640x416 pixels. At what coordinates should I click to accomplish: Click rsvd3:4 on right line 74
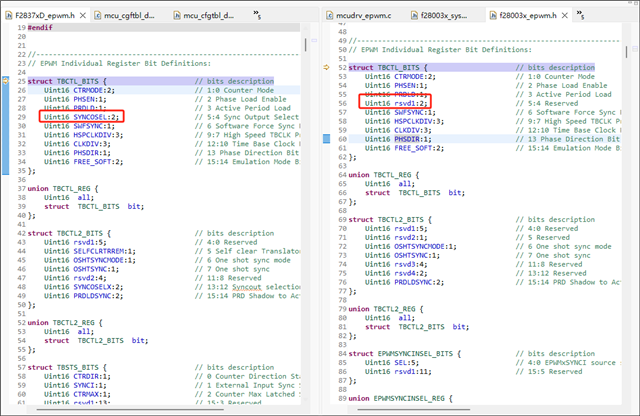point(411,265)
